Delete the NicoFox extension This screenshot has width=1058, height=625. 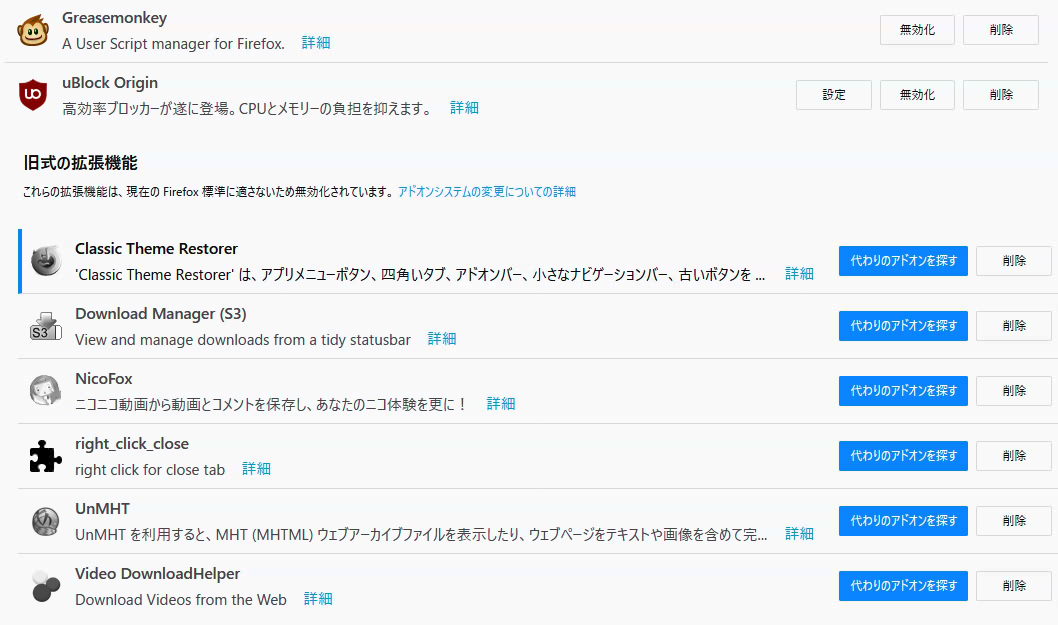tap(1013, 391)
